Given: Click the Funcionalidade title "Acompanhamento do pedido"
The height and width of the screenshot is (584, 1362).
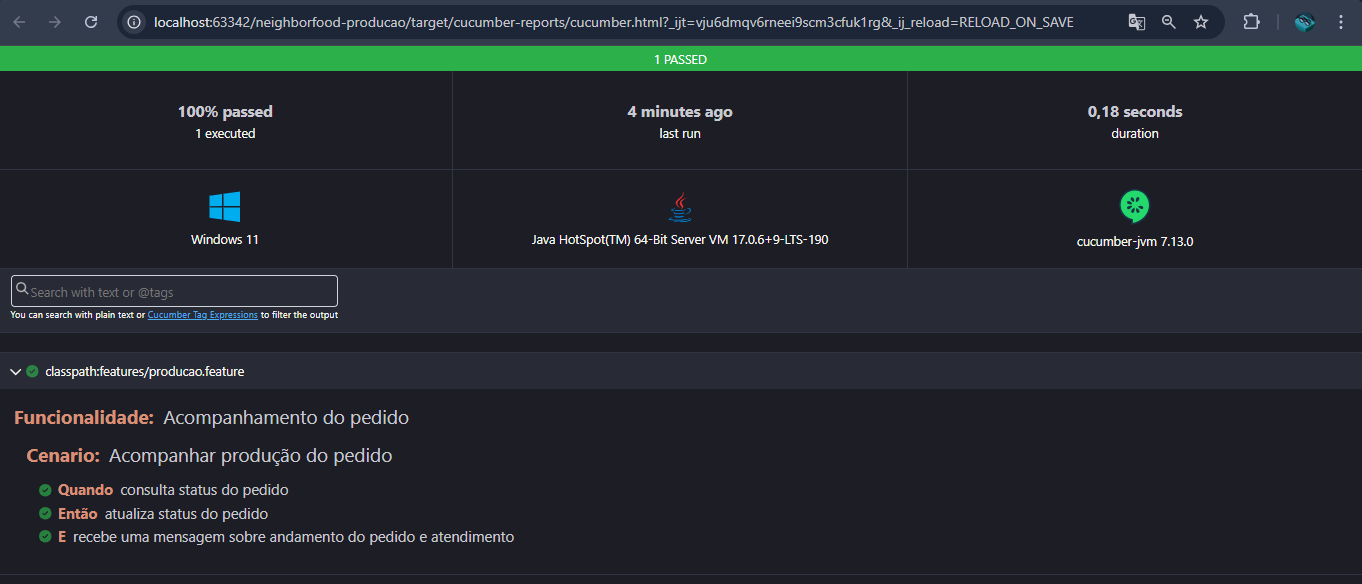Looking at the screenshot, I should pos(286,417).
